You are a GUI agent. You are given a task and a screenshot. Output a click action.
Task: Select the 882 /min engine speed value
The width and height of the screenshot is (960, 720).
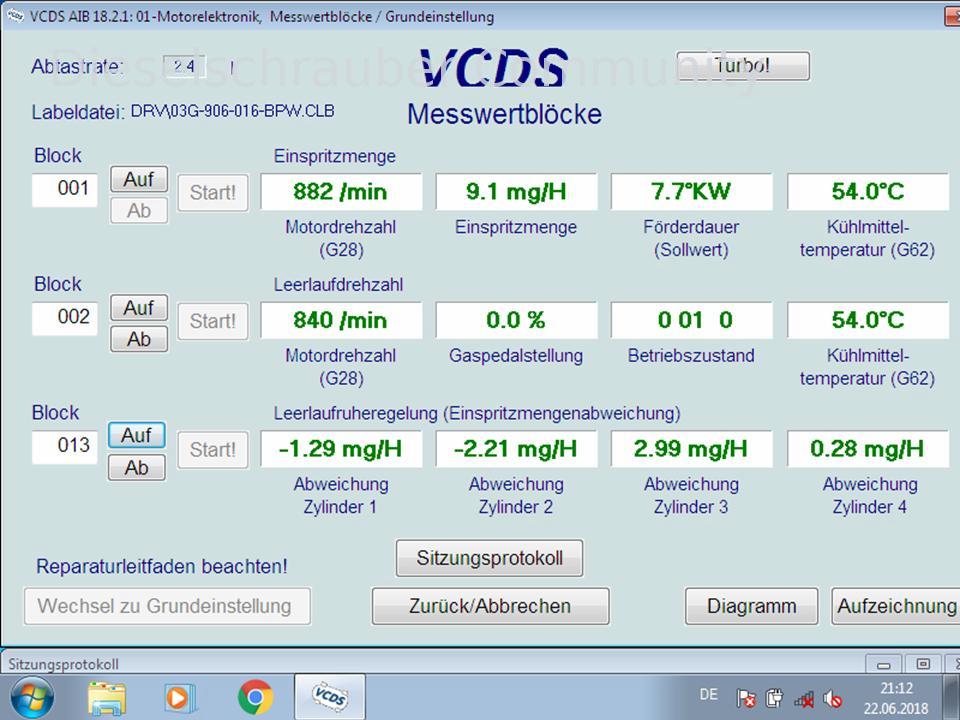pyautogui.click(x=341, y=192)
